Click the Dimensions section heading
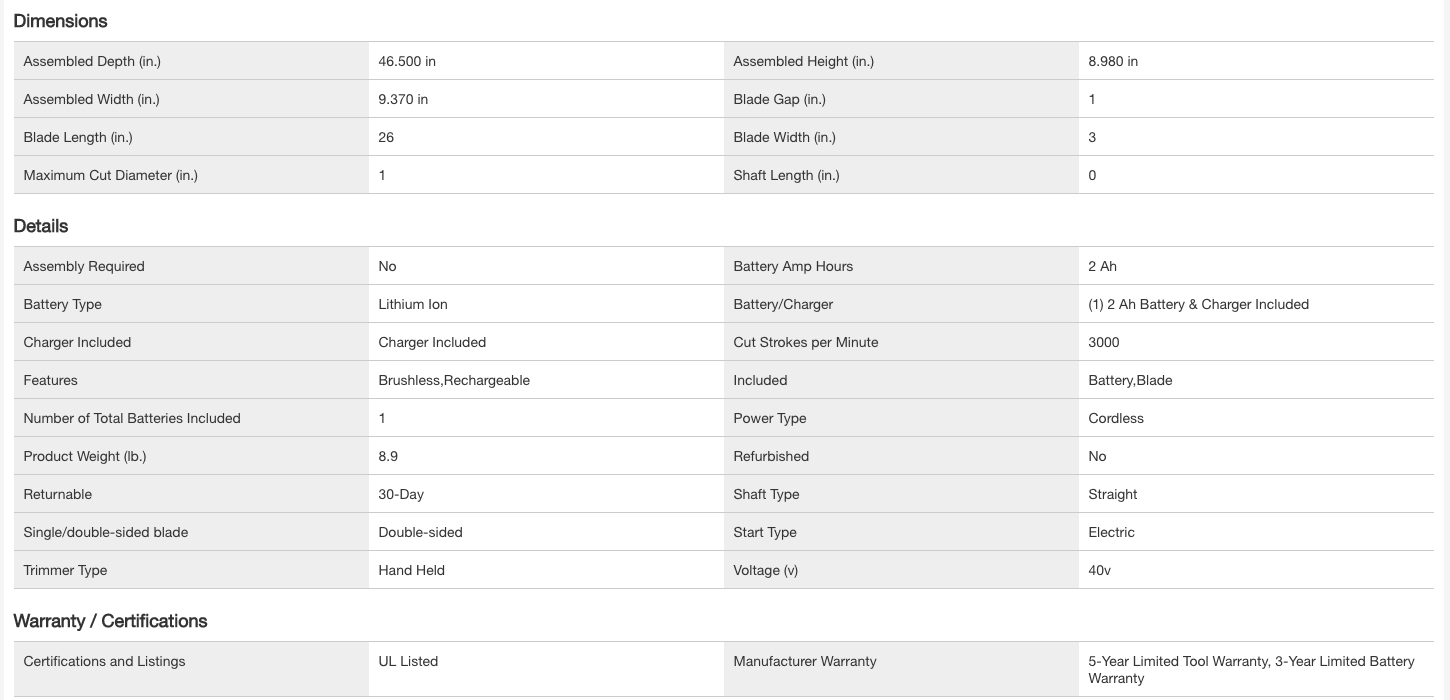 coord(60,21)
